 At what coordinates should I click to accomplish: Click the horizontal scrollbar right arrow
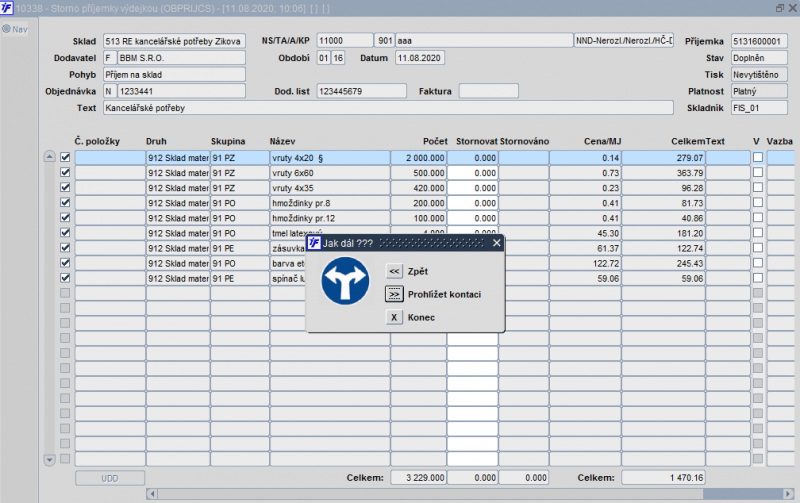(788, 493)
